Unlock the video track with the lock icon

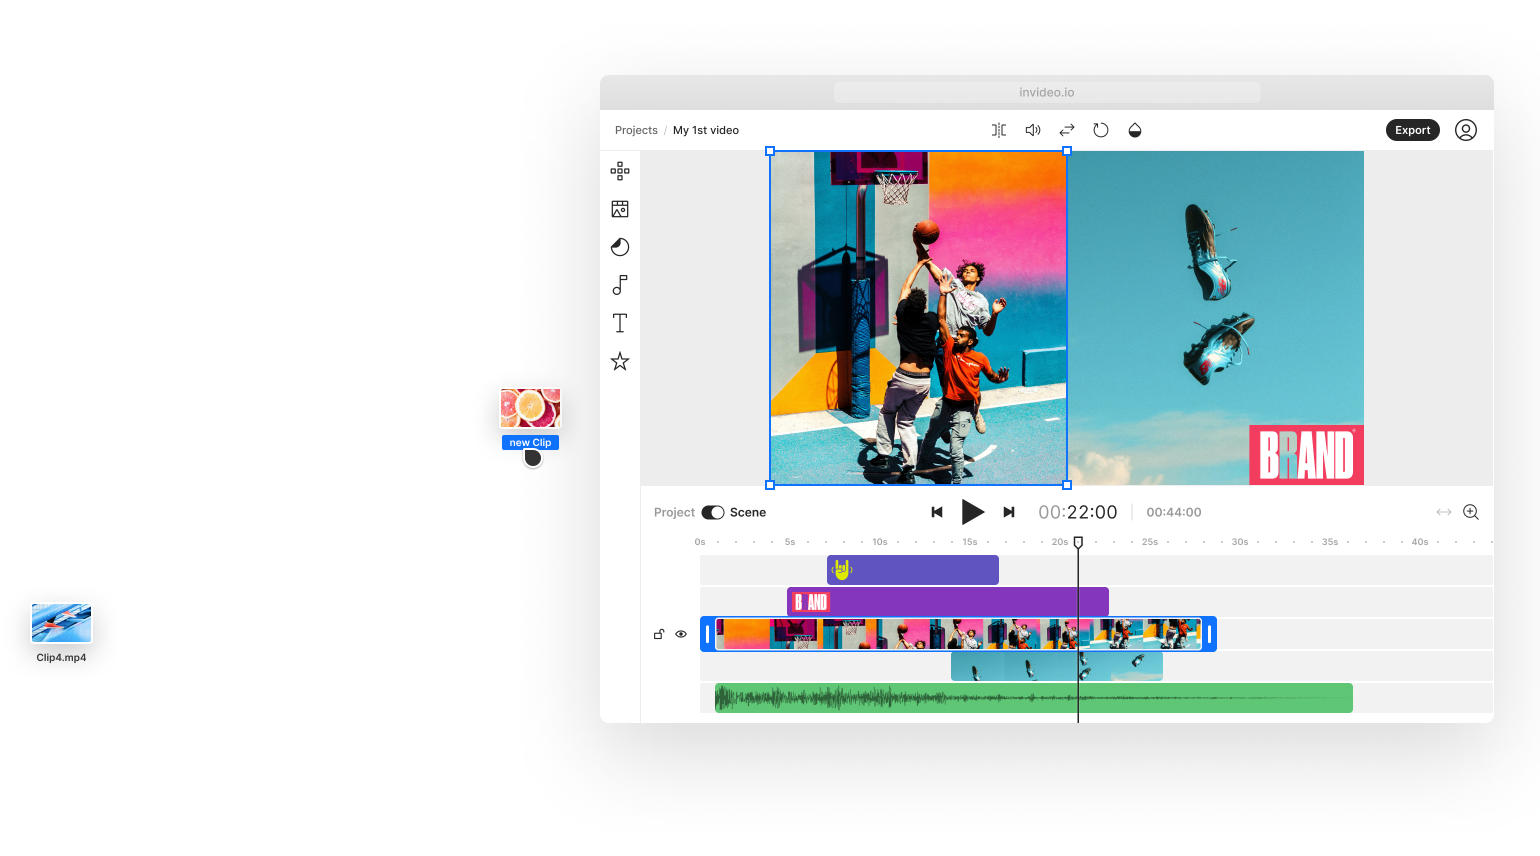[659, 634]
